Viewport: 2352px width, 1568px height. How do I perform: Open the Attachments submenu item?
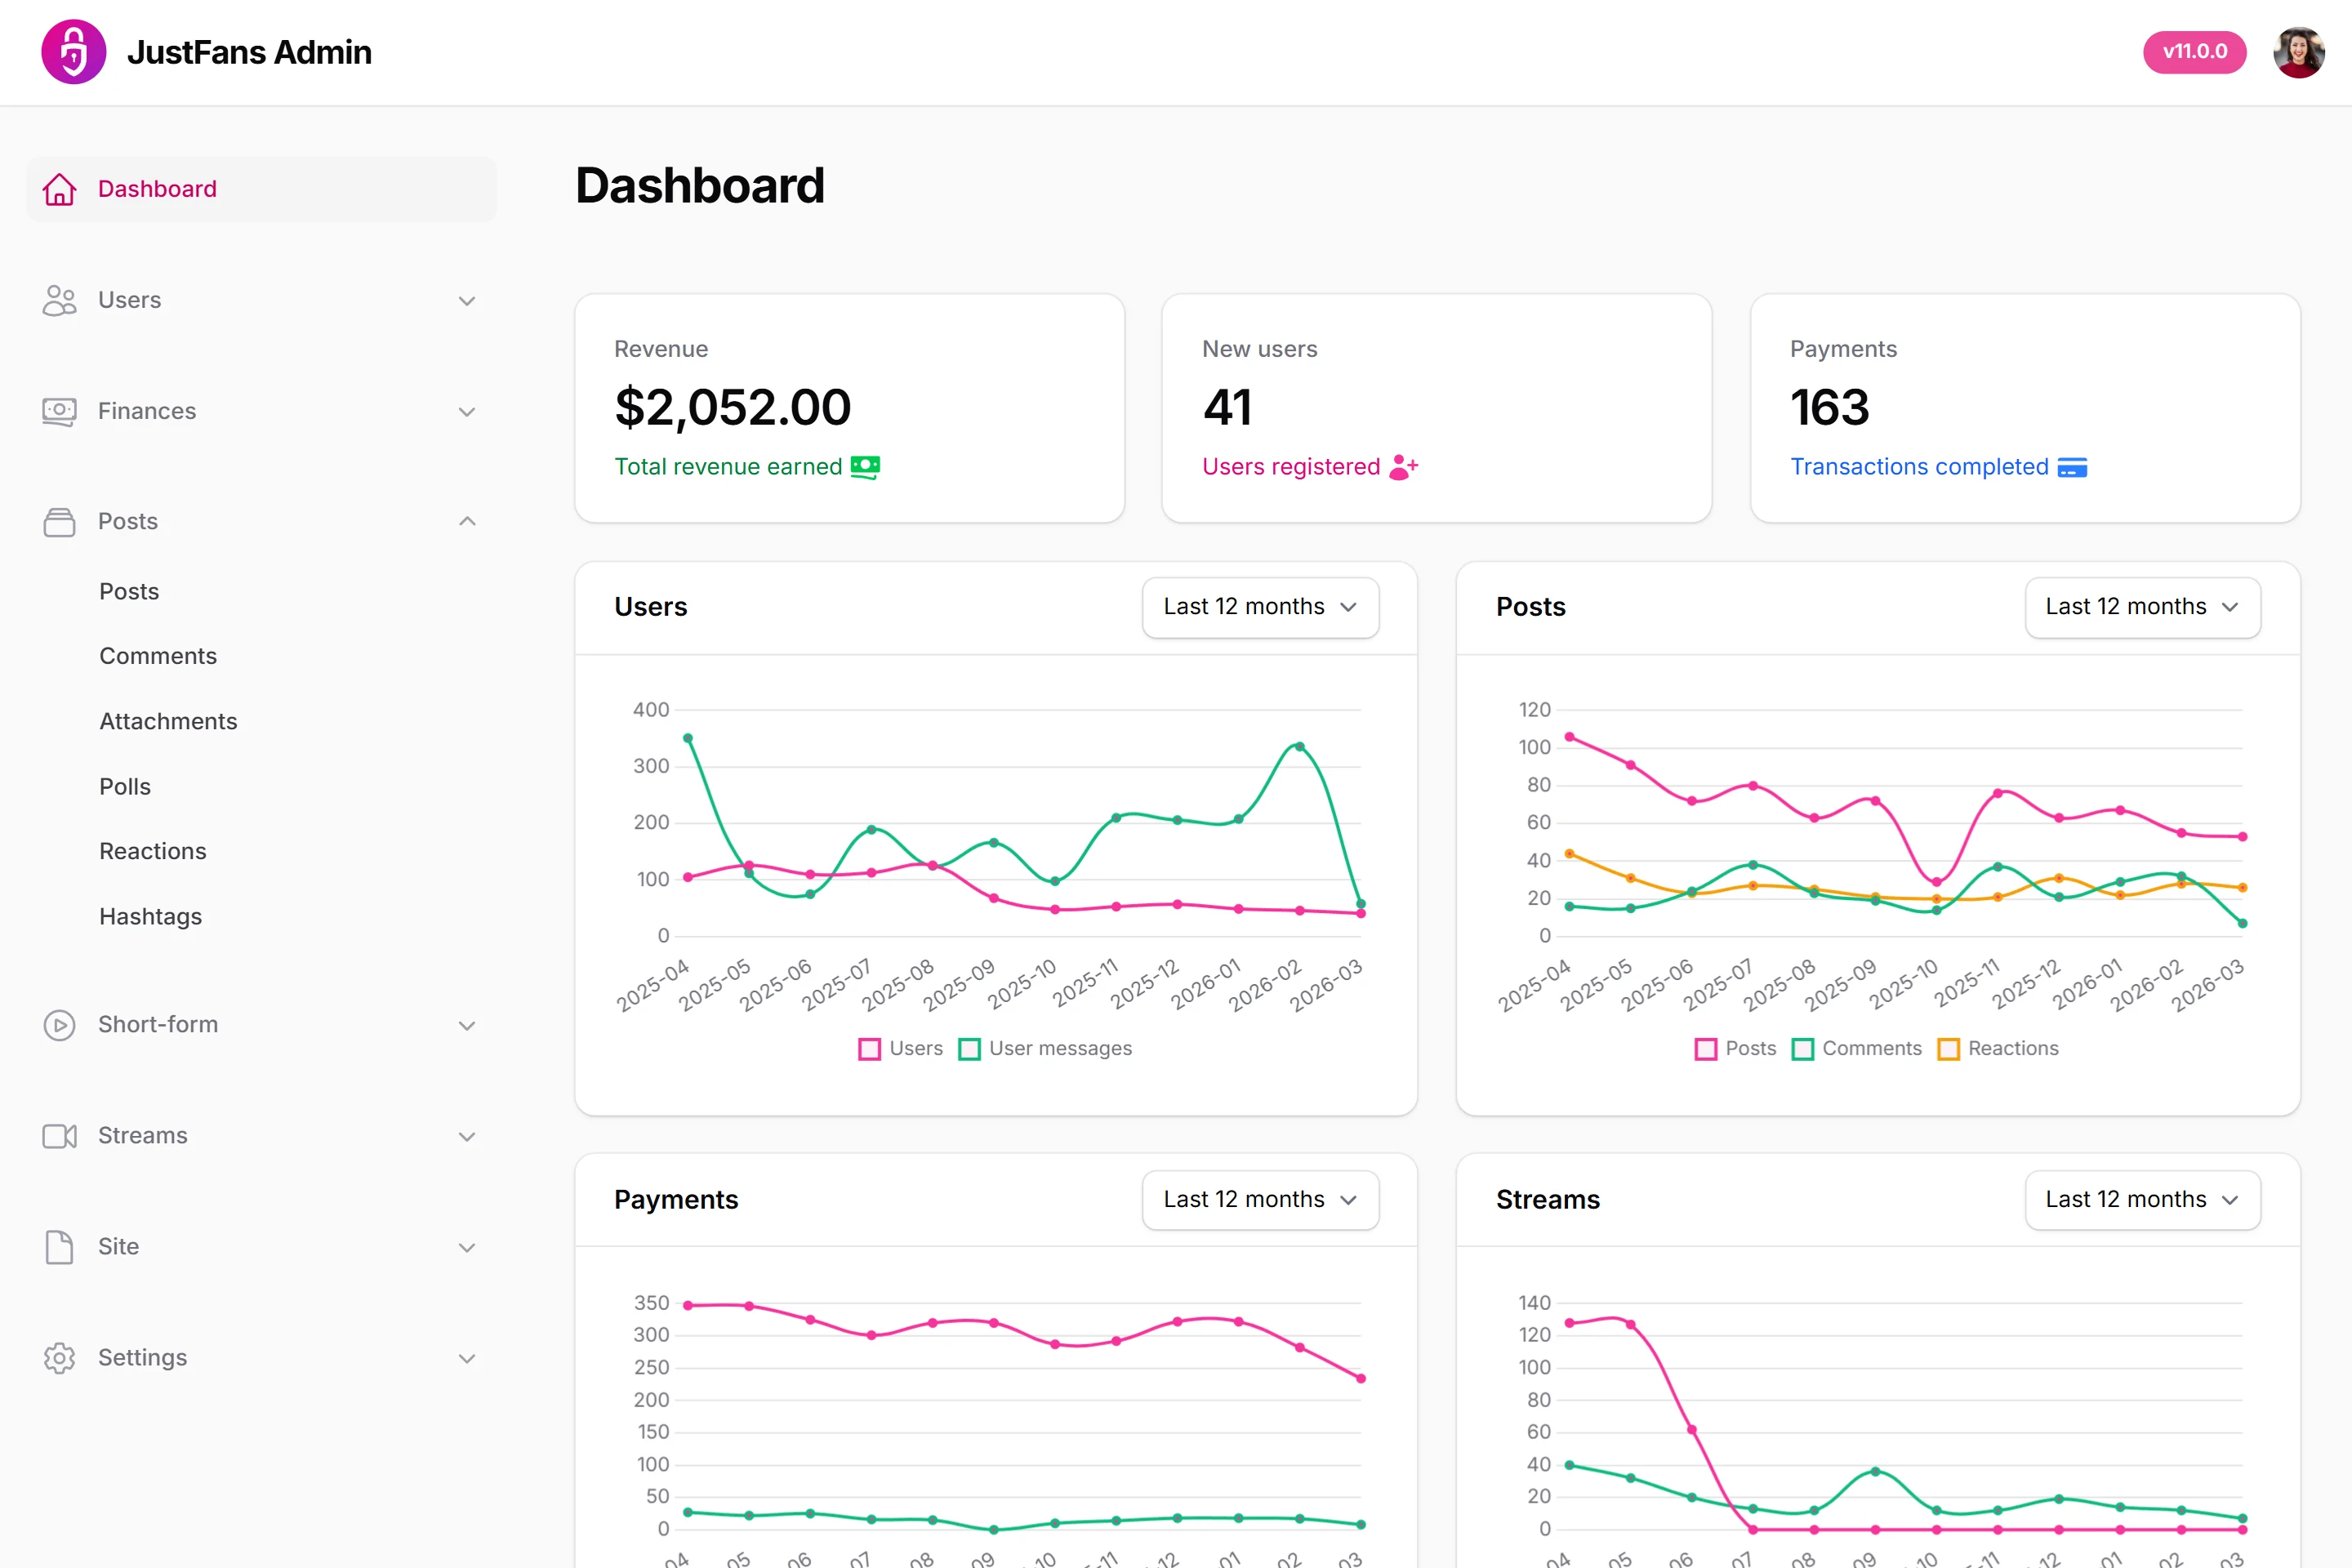168,721
